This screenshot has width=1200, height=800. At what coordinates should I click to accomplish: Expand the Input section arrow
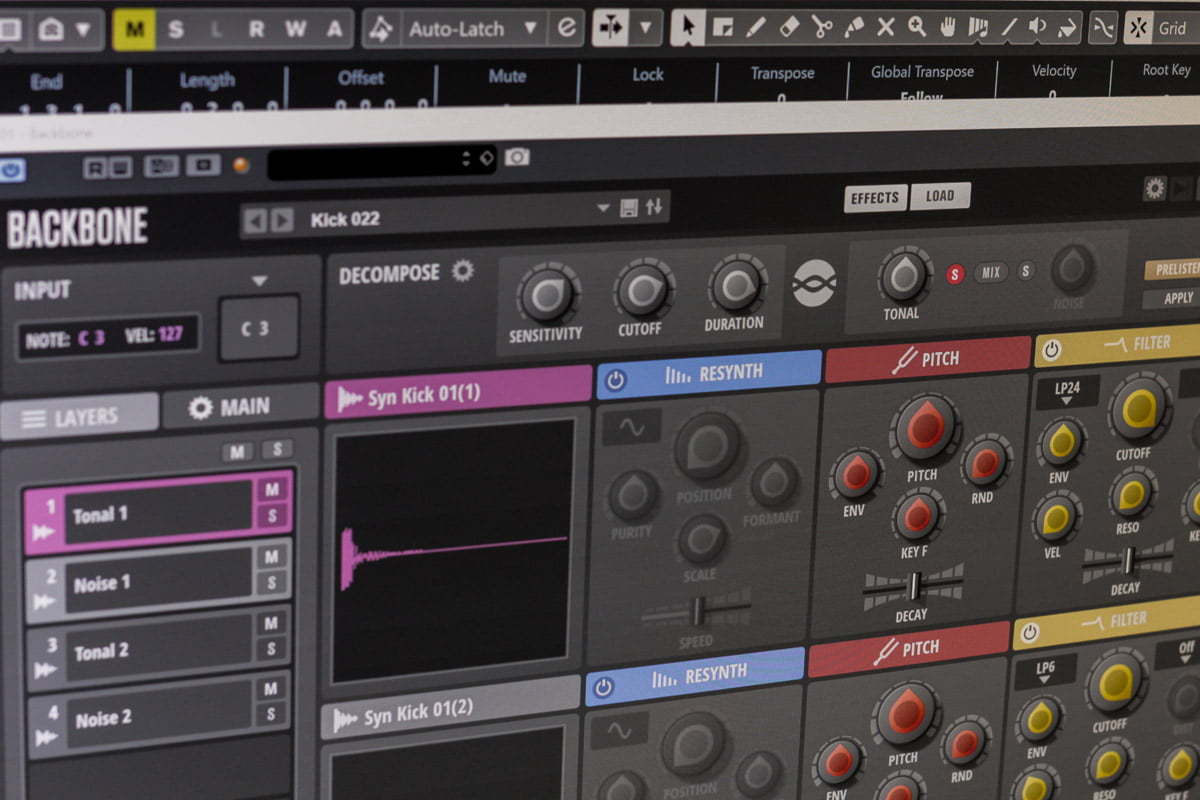260,281
